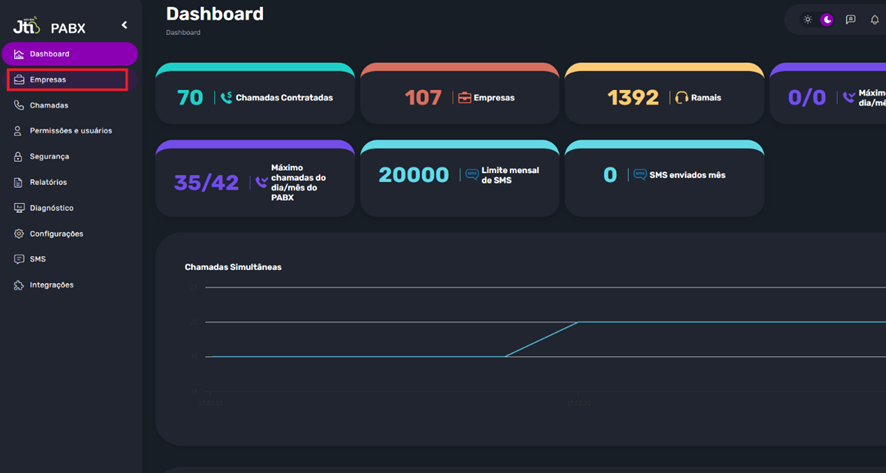
Task: Click the Jti PABX logo
Action: tap(49, 26)
